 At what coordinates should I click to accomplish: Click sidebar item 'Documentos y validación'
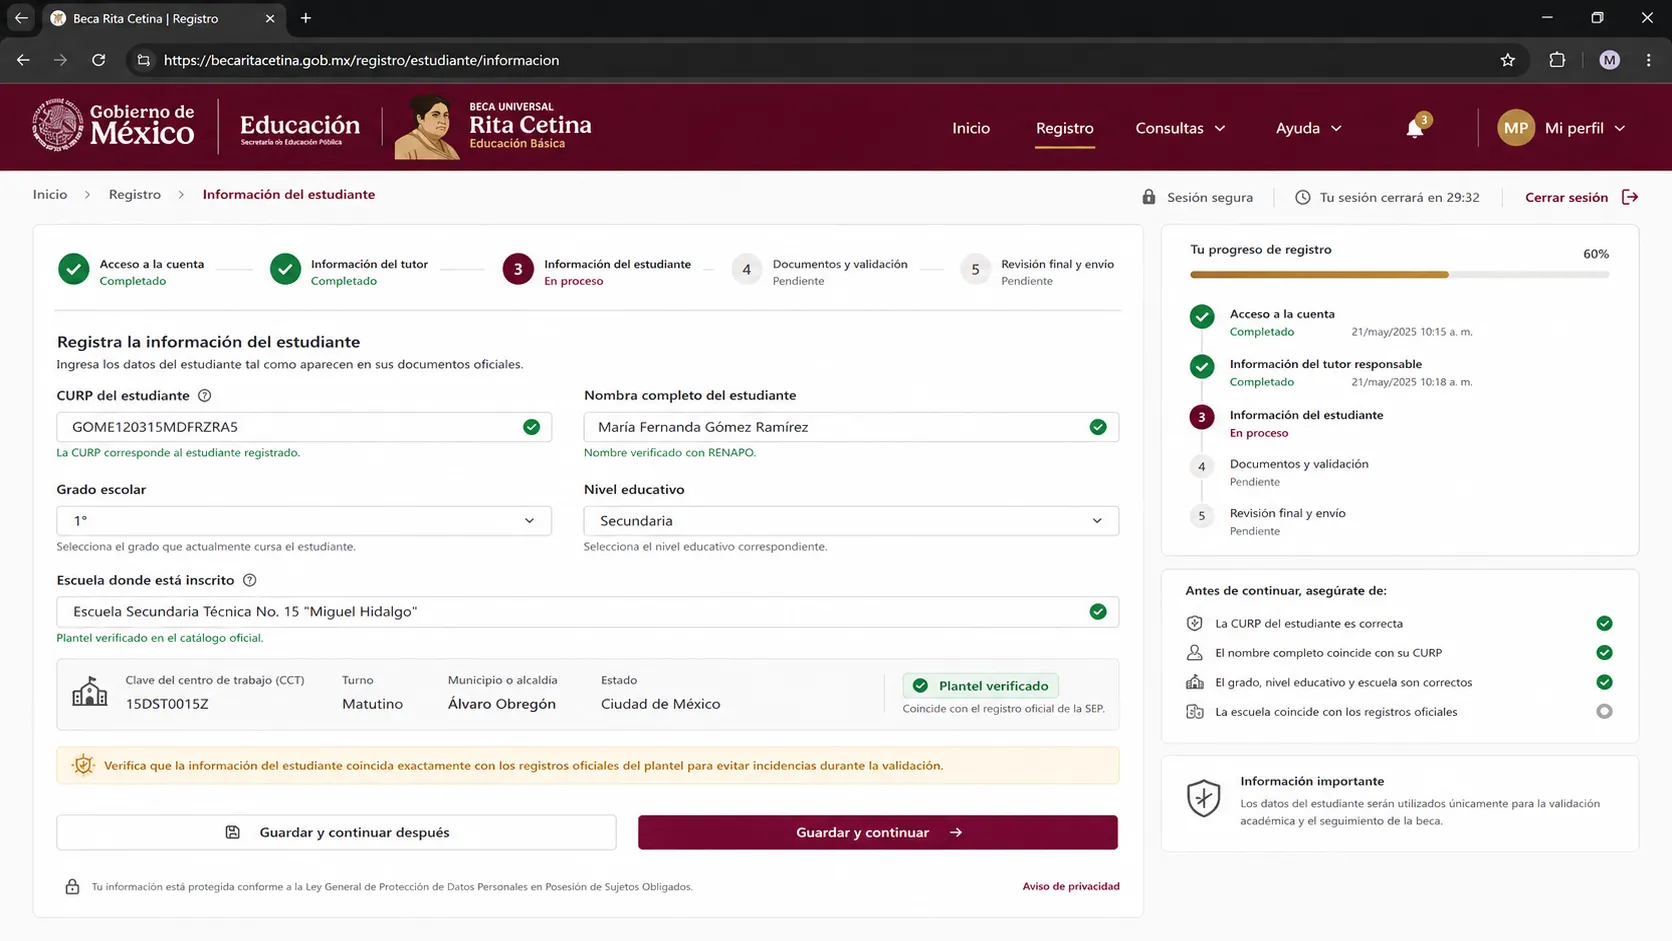(x=1299, y=464)
